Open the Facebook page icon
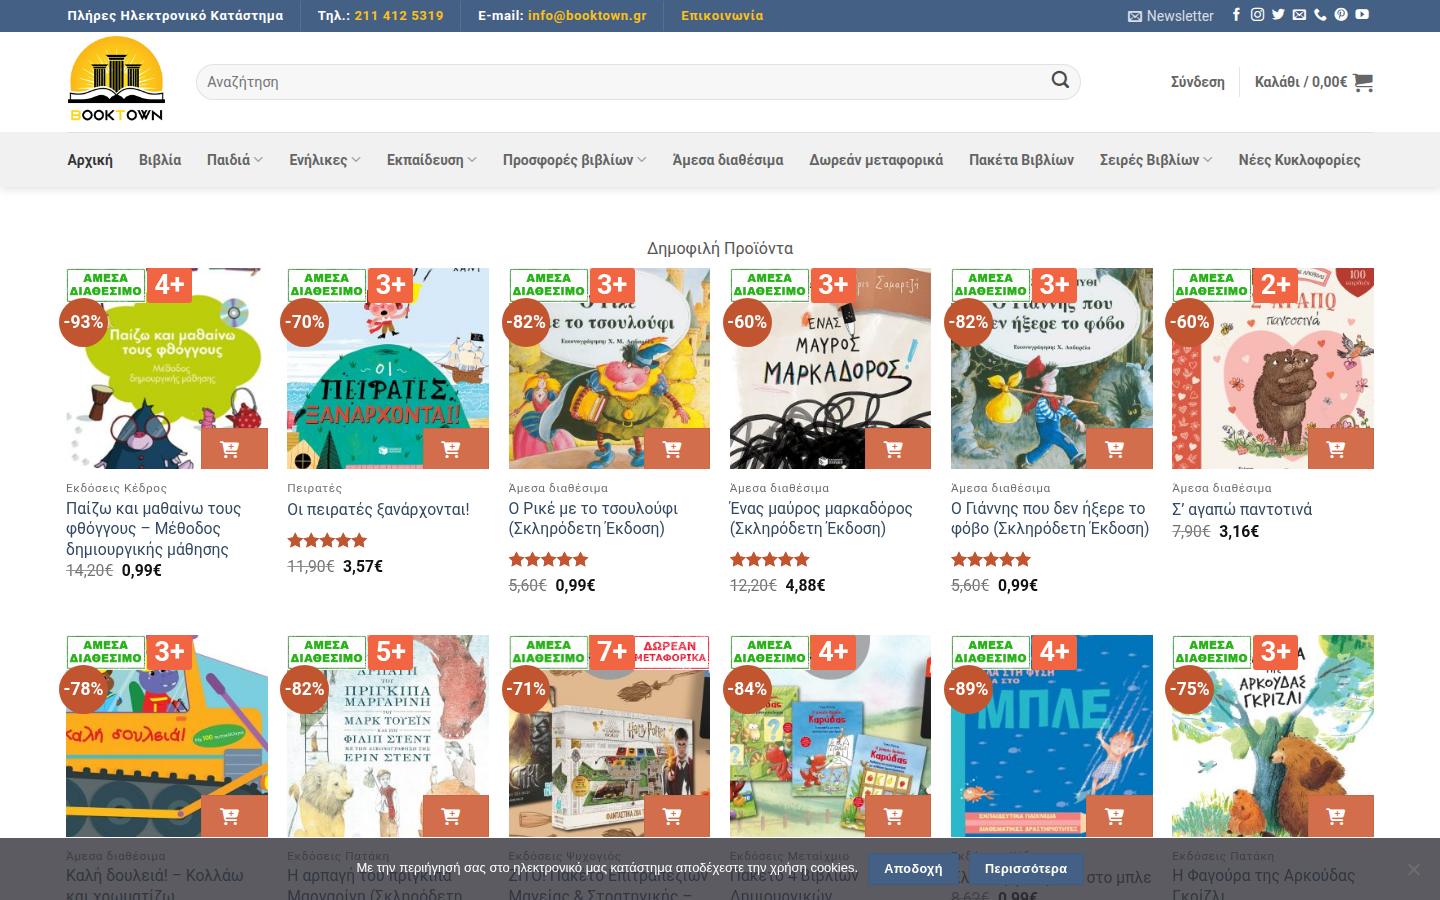Image resolution: width=1440 pixels, height=900 pixels. [x=1236, y=15]
